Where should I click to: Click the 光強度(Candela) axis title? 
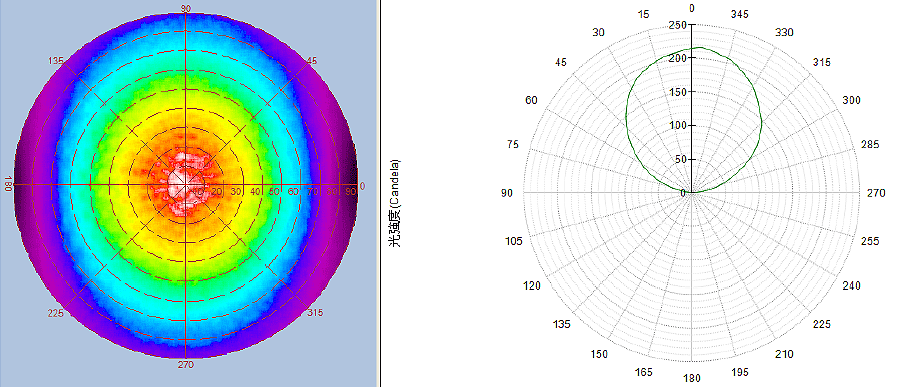tap(395, 203)
